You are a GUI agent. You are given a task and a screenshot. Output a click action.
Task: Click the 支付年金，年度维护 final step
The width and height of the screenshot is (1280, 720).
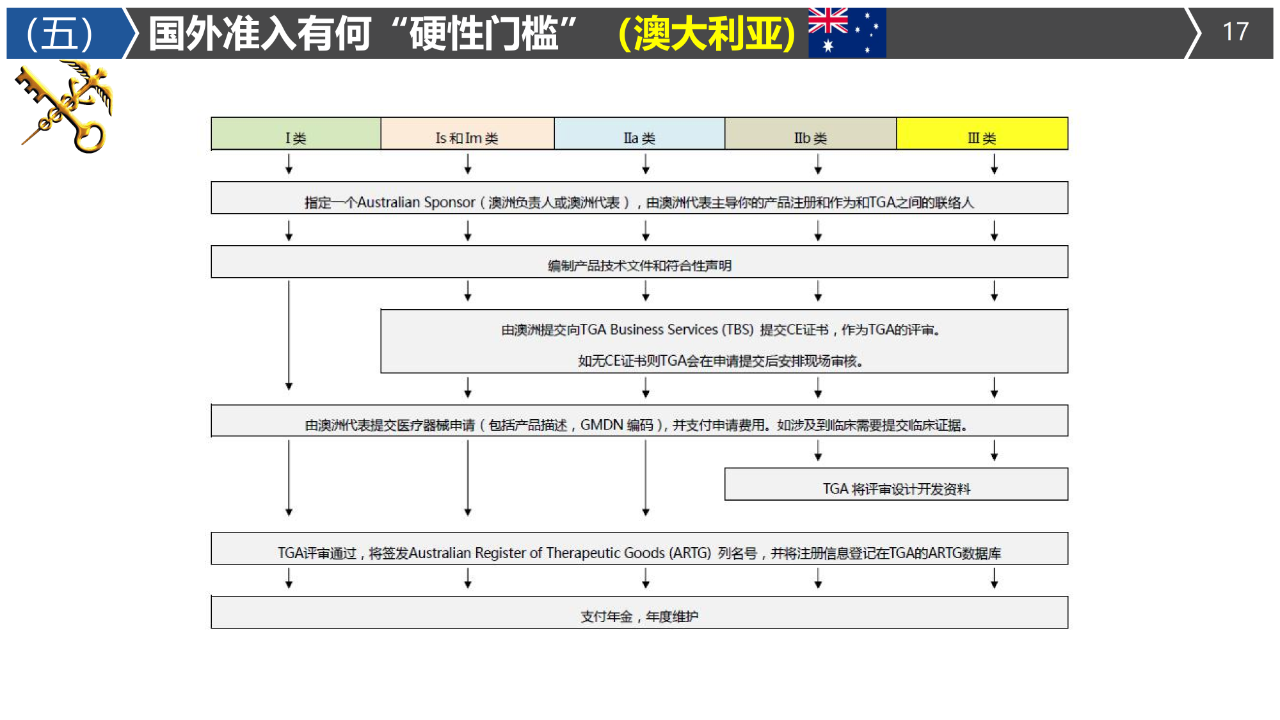coord(639,613)
